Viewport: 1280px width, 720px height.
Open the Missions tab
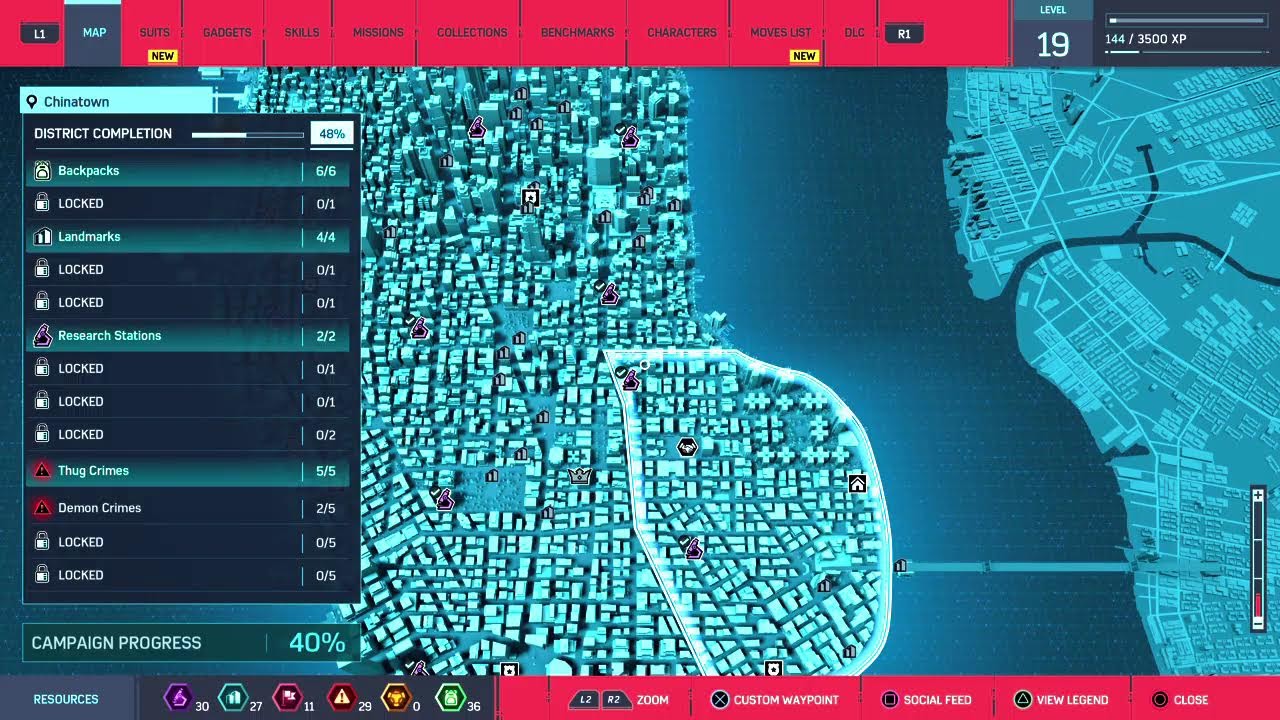(x=378, y=33)
